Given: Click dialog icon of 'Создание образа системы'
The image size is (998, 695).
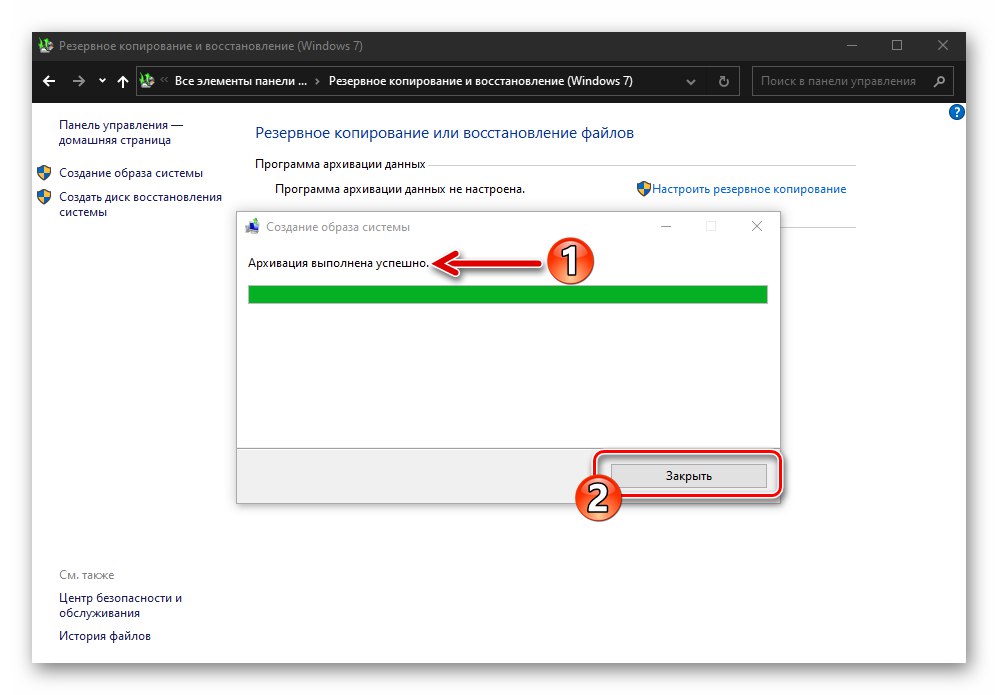Looking at the screenshot, I should pyautogui.click(x=253, y=227).
